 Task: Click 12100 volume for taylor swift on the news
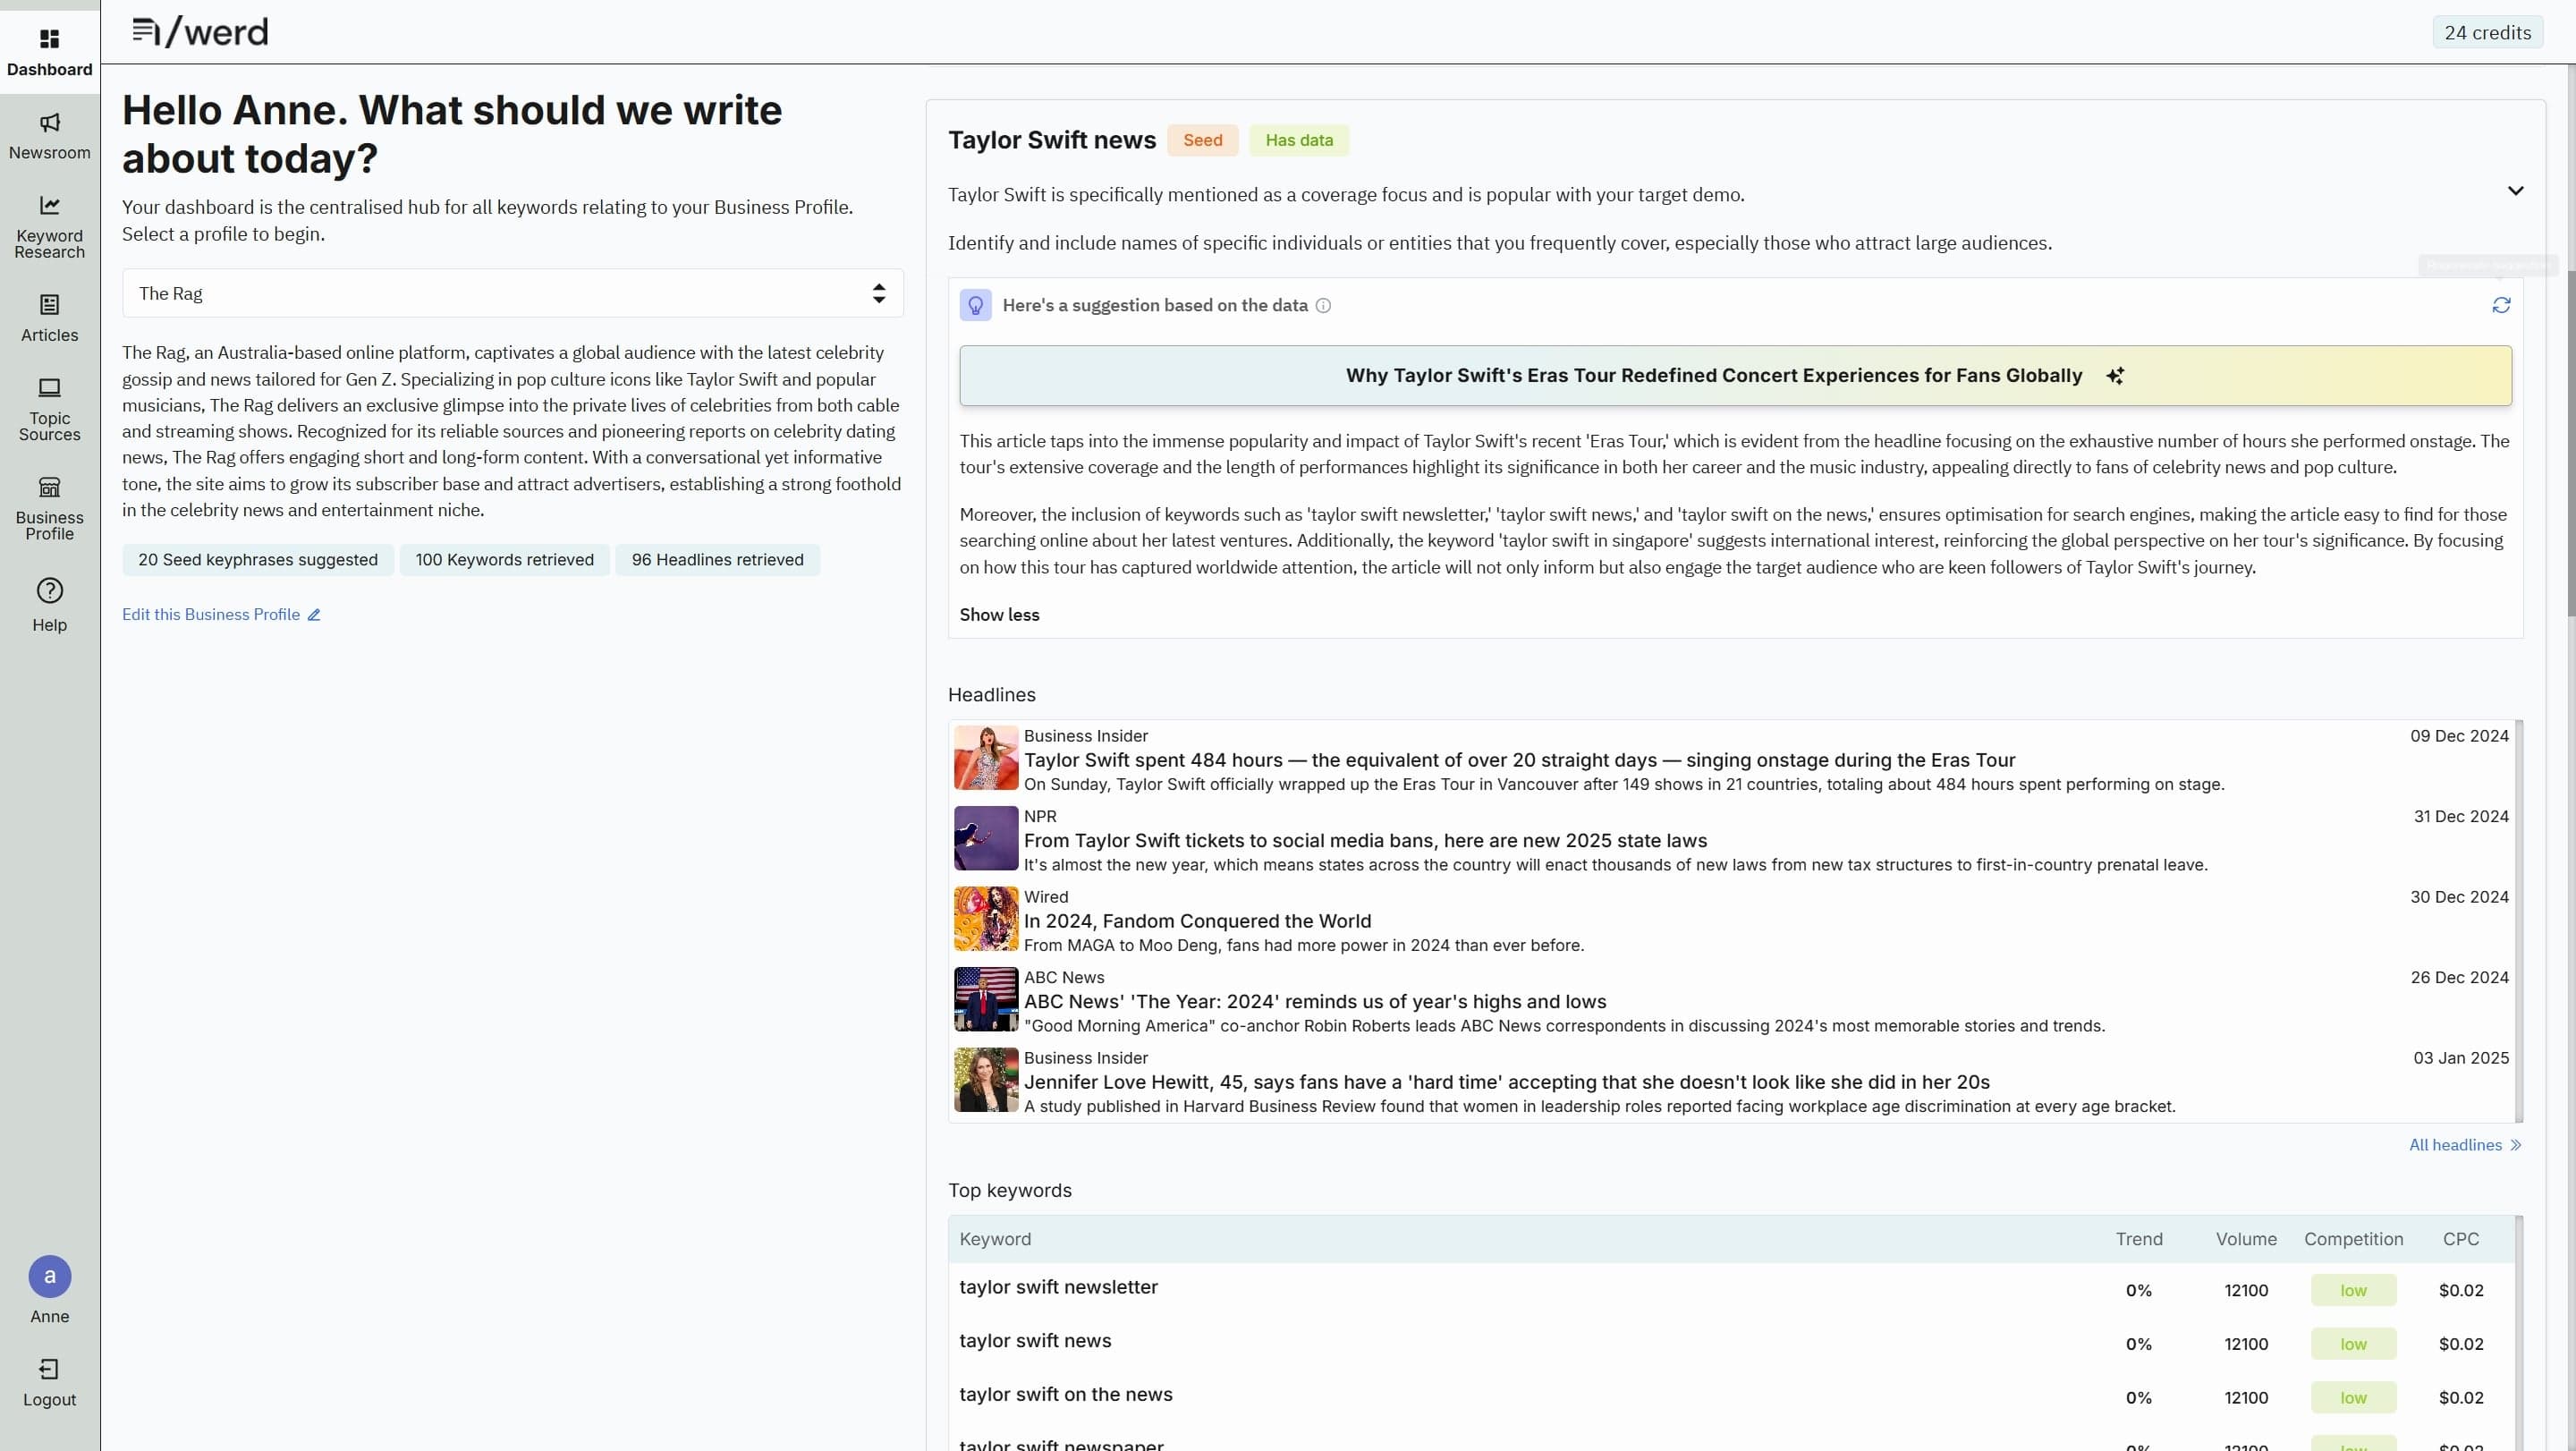point(2245,1398)
